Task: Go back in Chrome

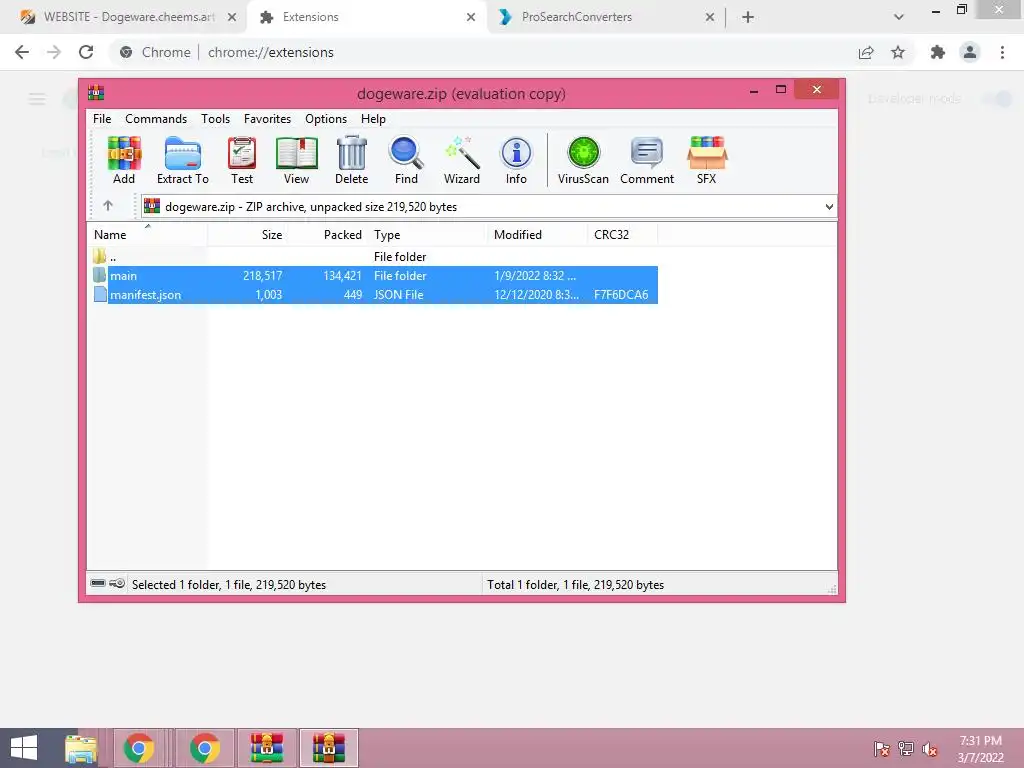Action: coord(22,52)
